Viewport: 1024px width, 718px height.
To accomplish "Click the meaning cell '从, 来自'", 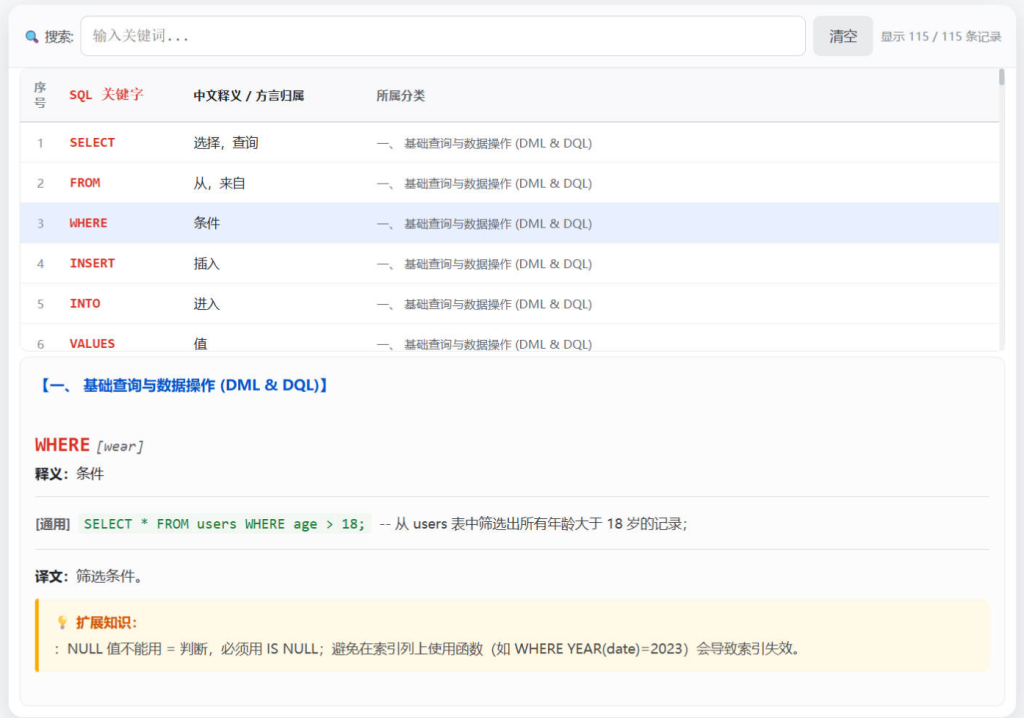I will click(x=219, y=184).
